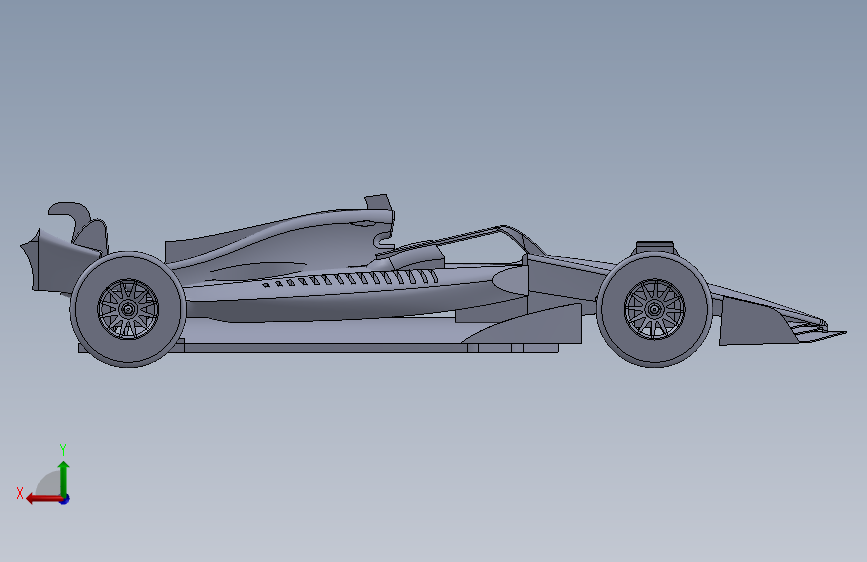Image resolution: width=867 pixels, height=562 pixels.
Task: Select the cooling louvers row on the sidepod
Action: tap(351, 278)
